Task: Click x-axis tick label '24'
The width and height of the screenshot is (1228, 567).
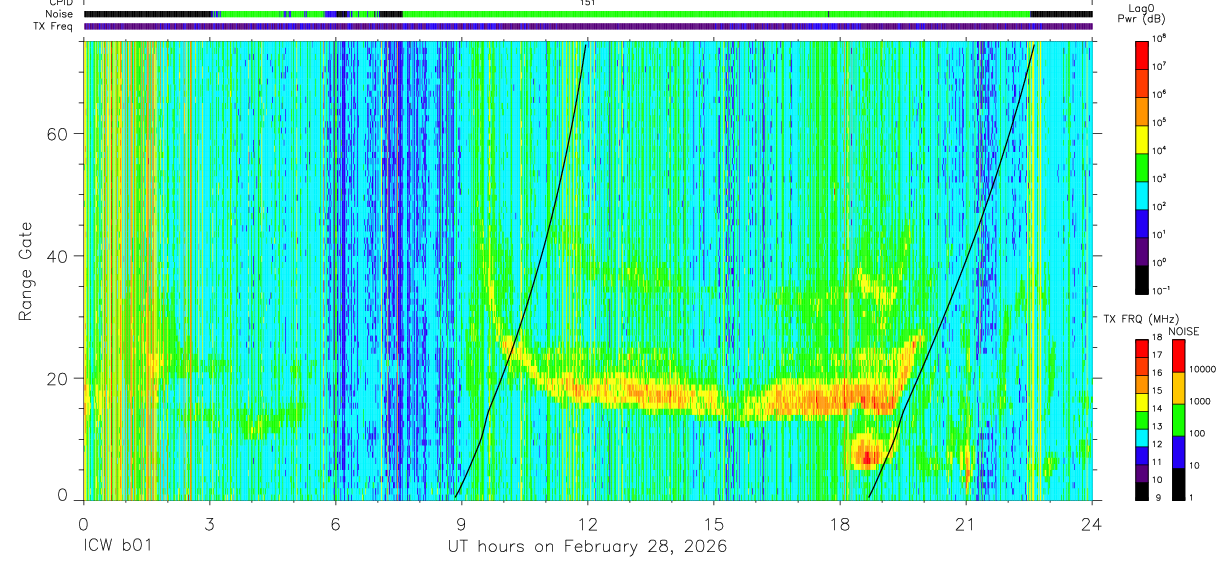Action: click(x=1092, y=523)
